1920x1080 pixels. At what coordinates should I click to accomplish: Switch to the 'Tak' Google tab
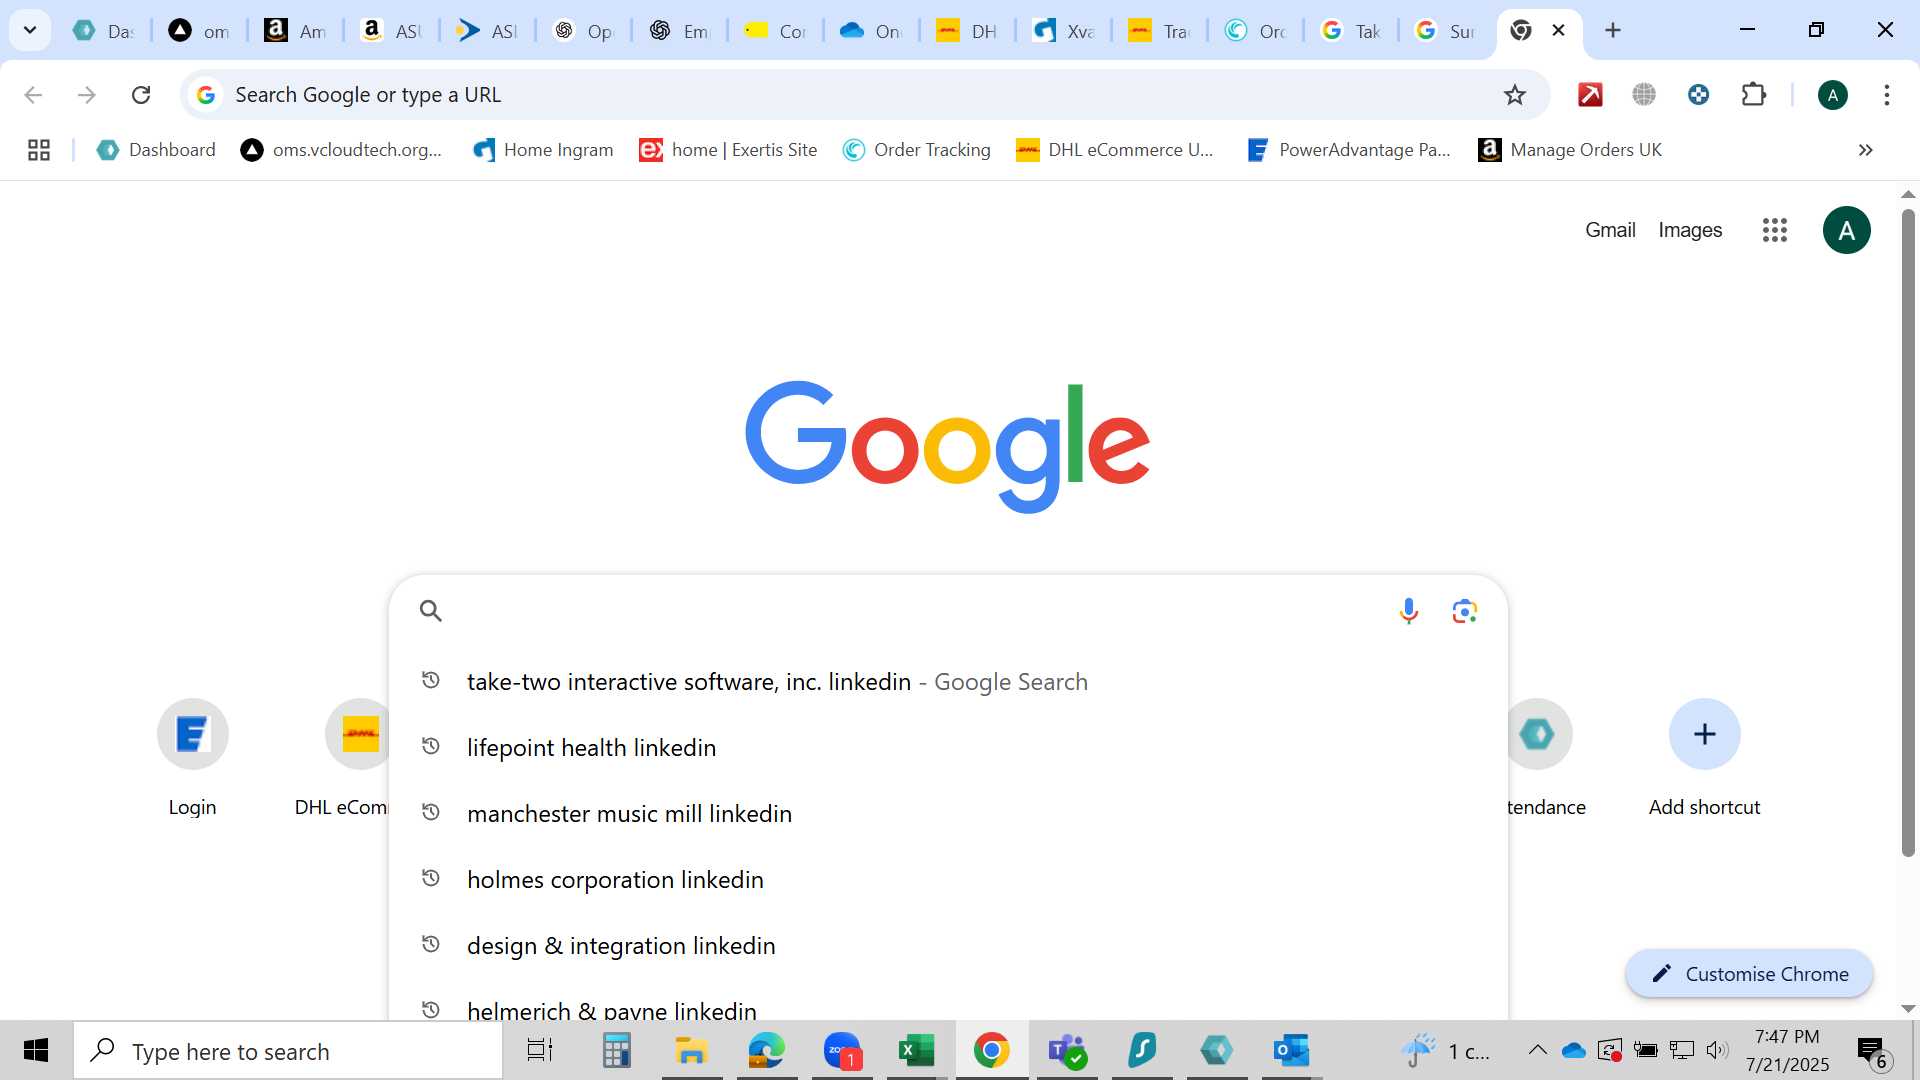[x=1351, y=31]
